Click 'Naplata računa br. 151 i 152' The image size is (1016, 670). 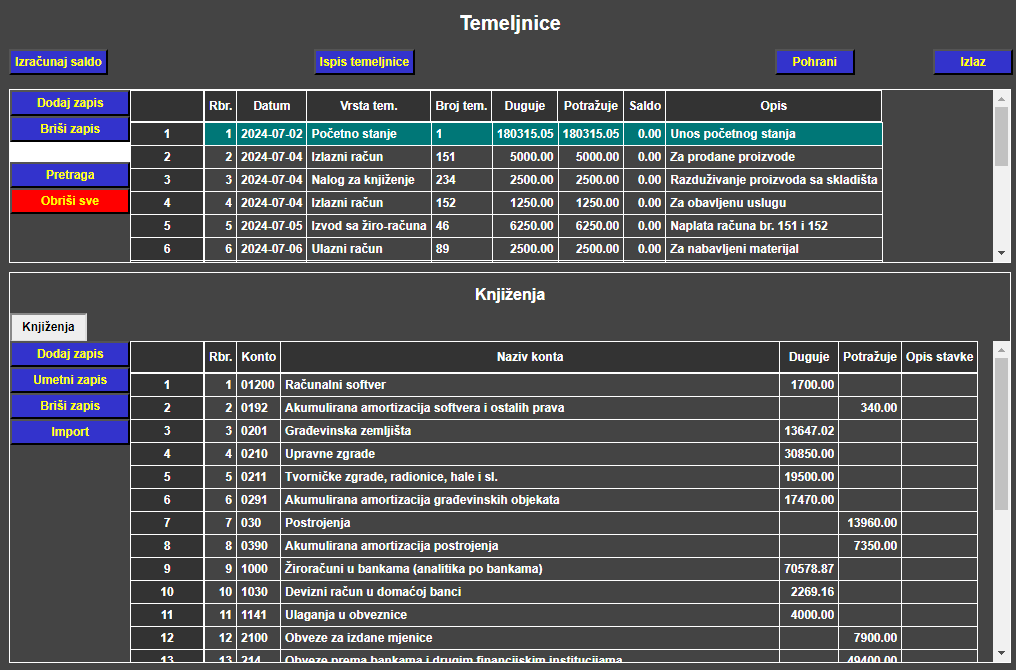click(774, 226)
